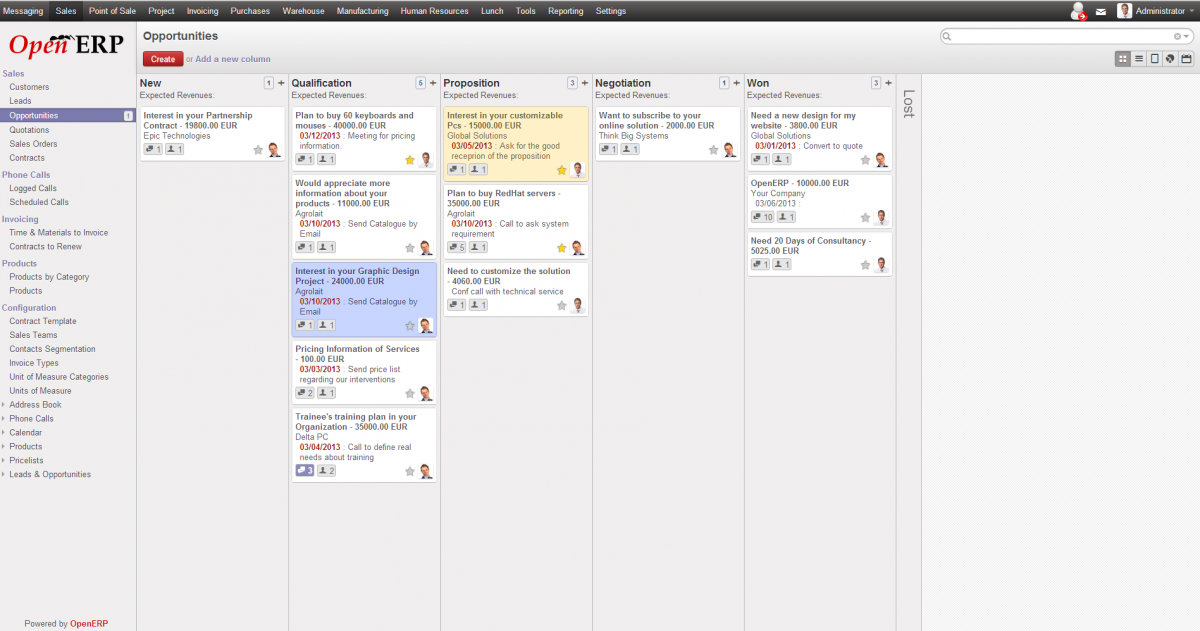Toggle star on Interest in your Partnership Contract card
Image resolution: width=1200 pixels, height=631 pixels.
click(x=258, y=150)
